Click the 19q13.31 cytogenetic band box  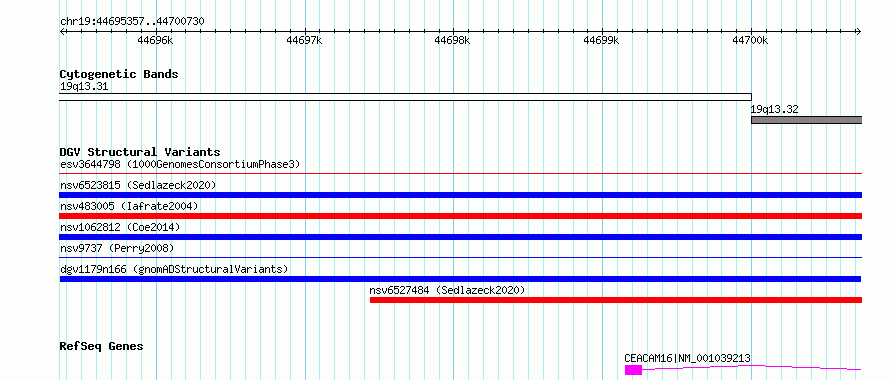pos(405,97)
